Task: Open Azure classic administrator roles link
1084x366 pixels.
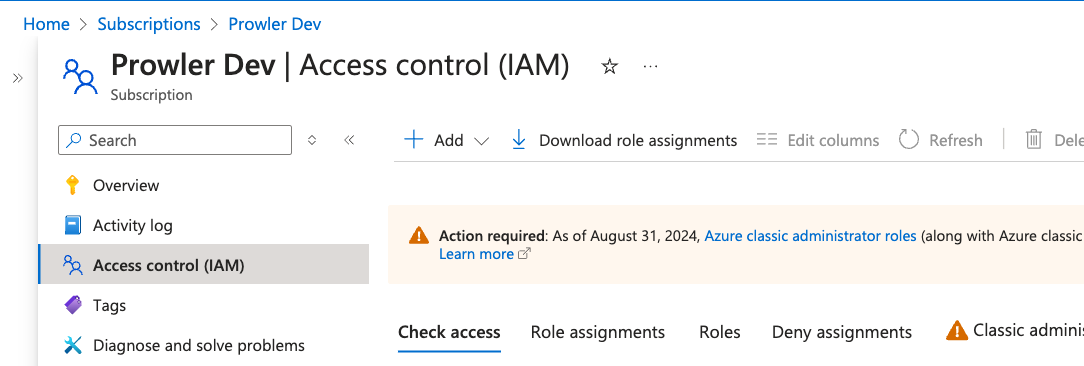Action: pyautogui.click(x=810, y=236)
